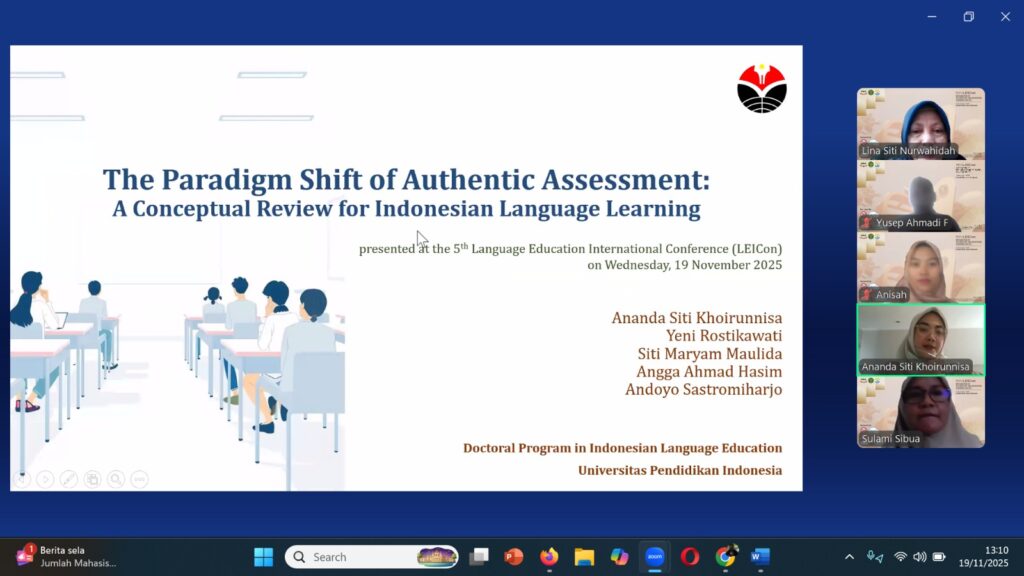Open Opera browser from taskbar
This screenshot has width=1024, height=576.
click(x=690, y=557)
